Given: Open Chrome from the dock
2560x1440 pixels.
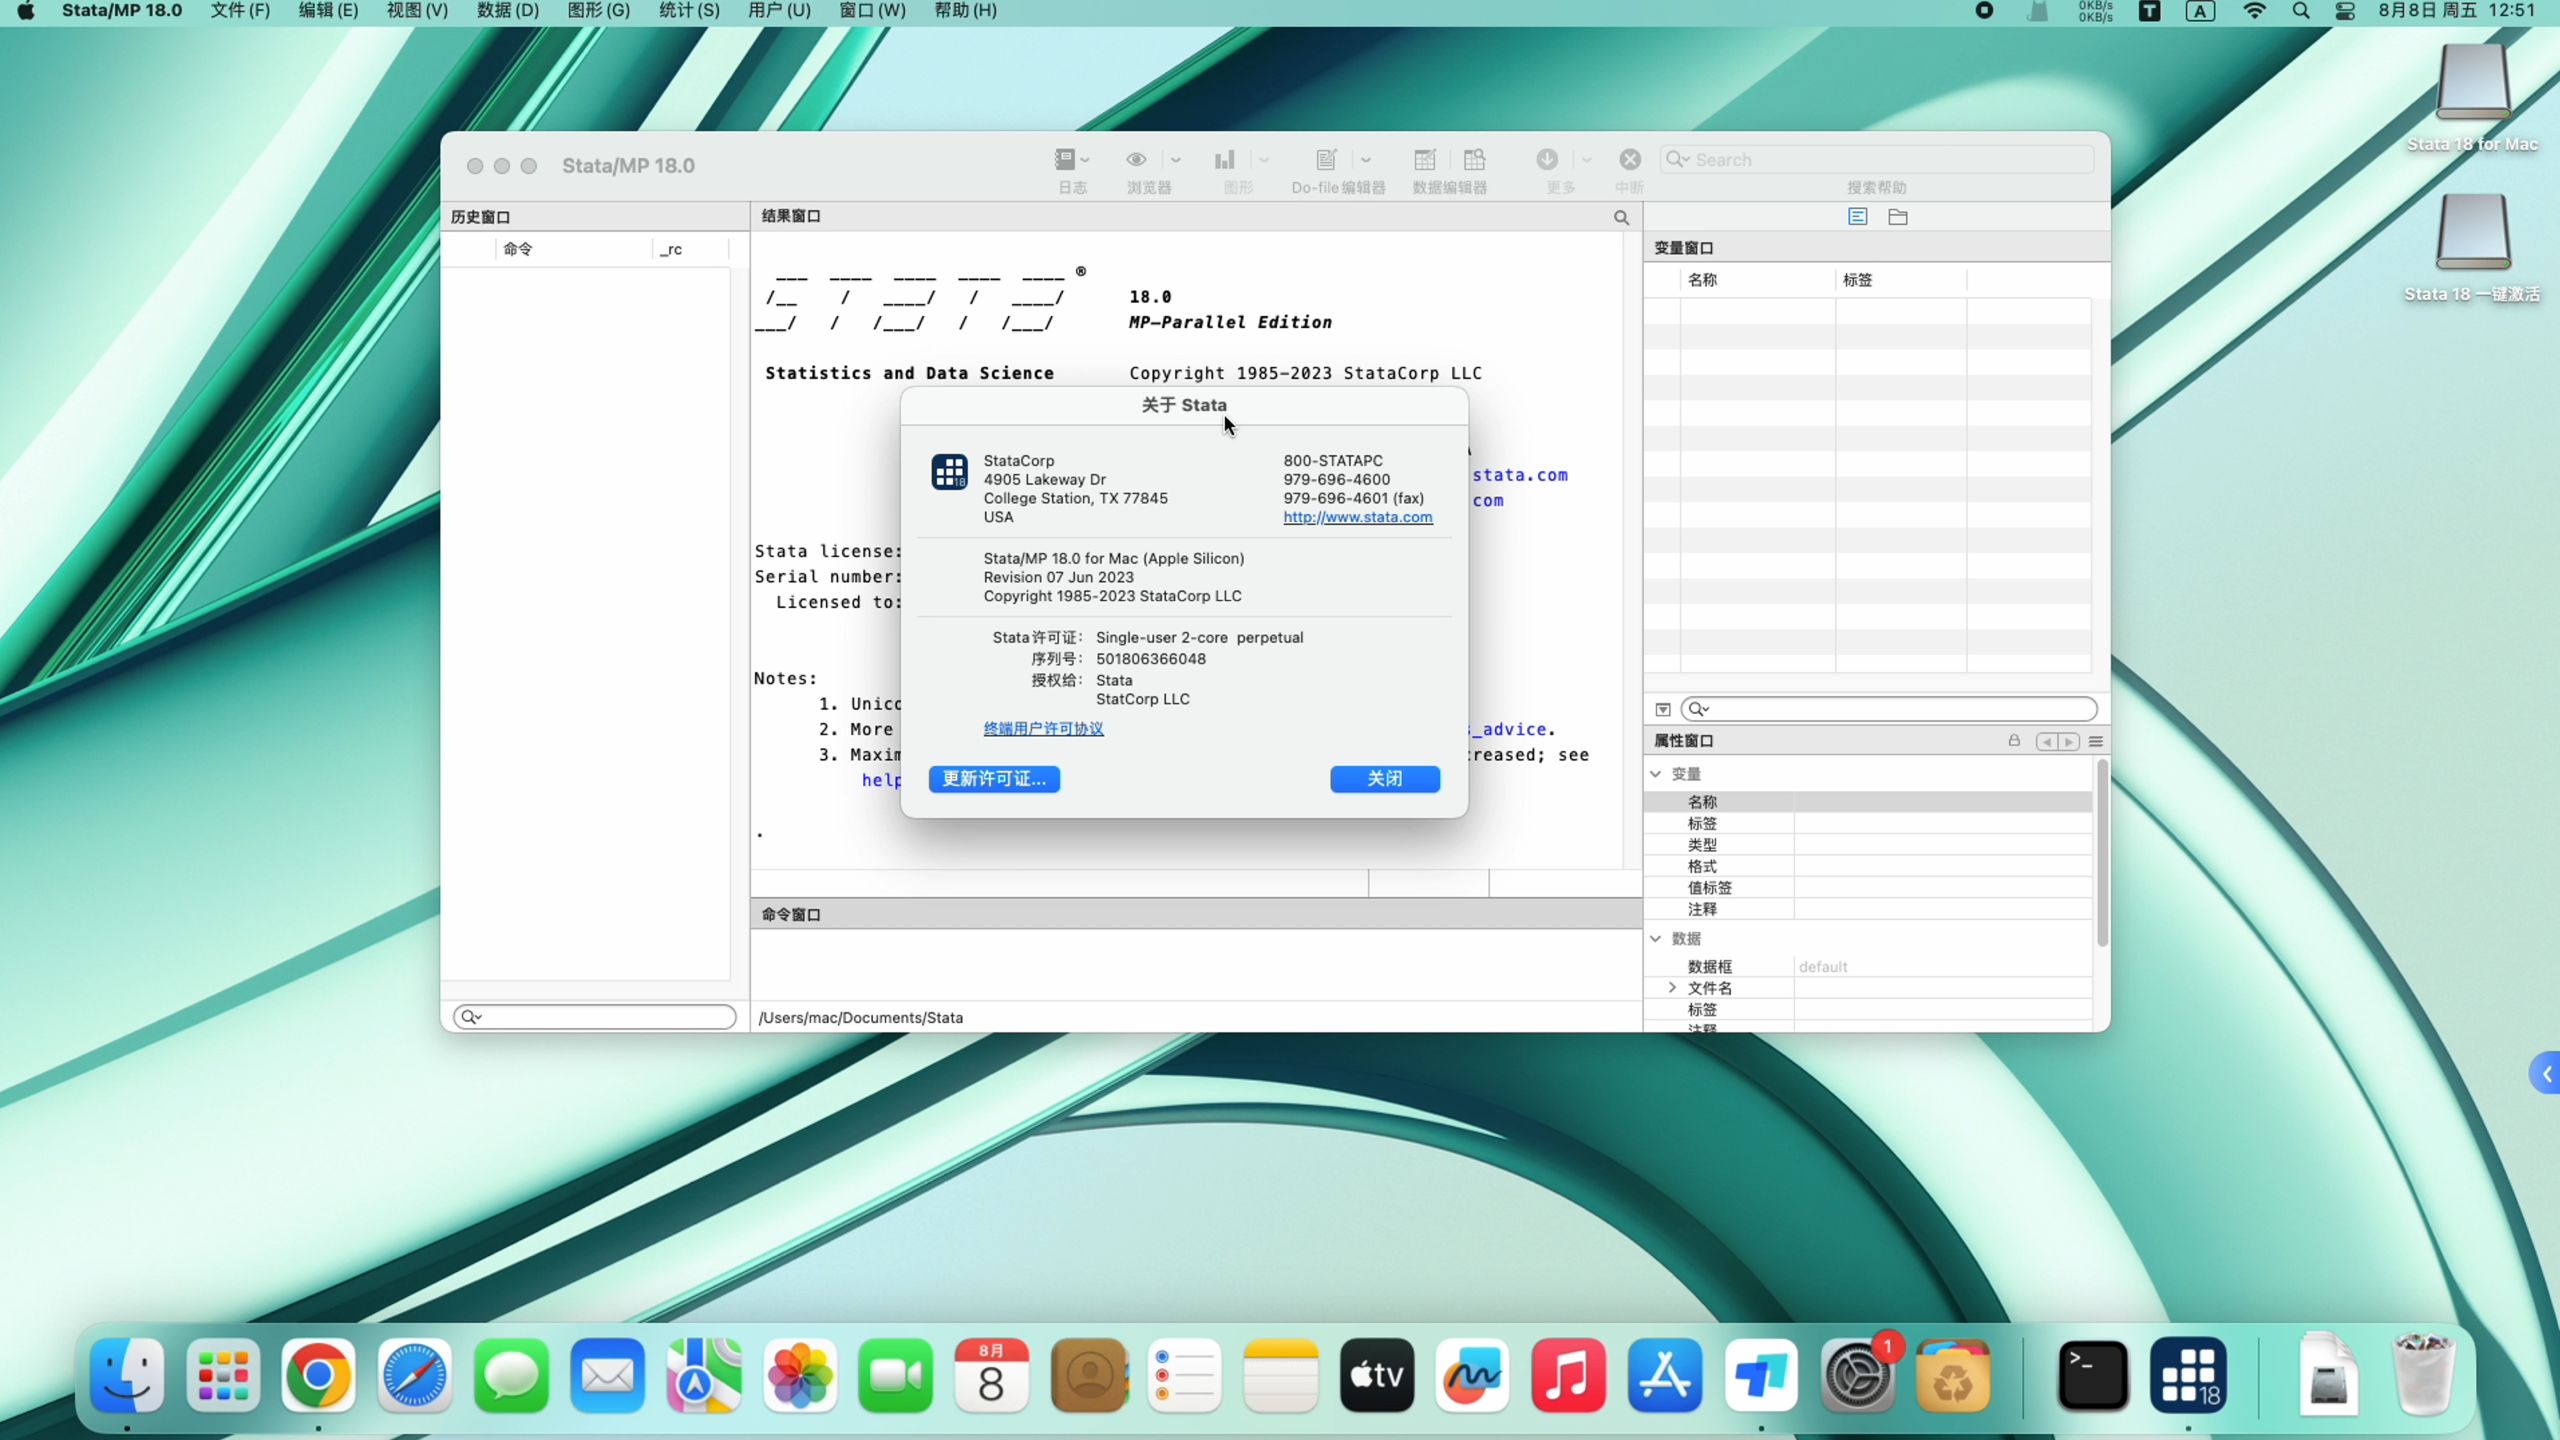Looking at the screenshot, I should [x=318, y=1375].
